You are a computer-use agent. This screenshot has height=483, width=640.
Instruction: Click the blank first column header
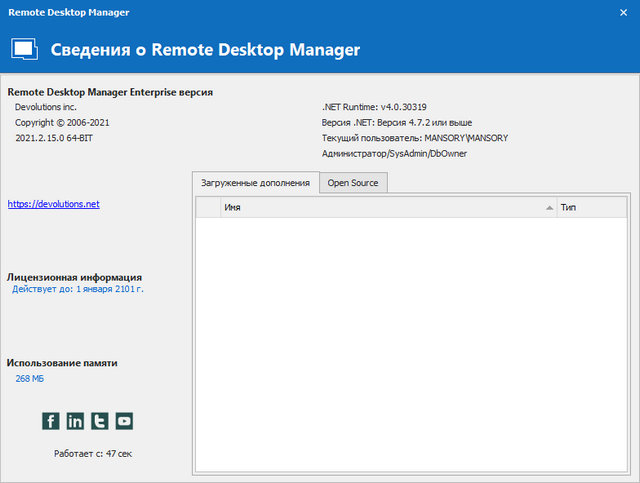tap(207, 207)
